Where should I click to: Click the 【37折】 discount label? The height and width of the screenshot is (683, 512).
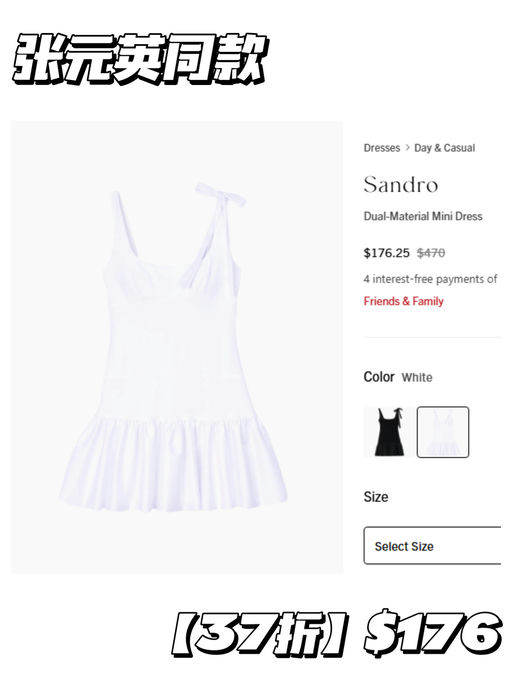260,634
